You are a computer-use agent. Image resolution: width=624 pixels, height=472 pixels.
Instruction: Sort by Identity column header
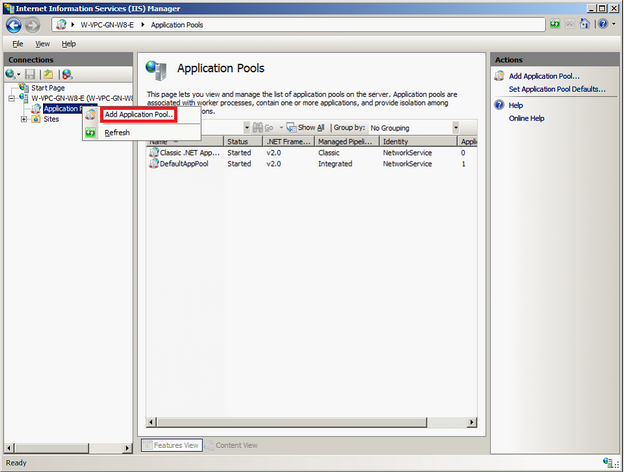pos(418,141)
